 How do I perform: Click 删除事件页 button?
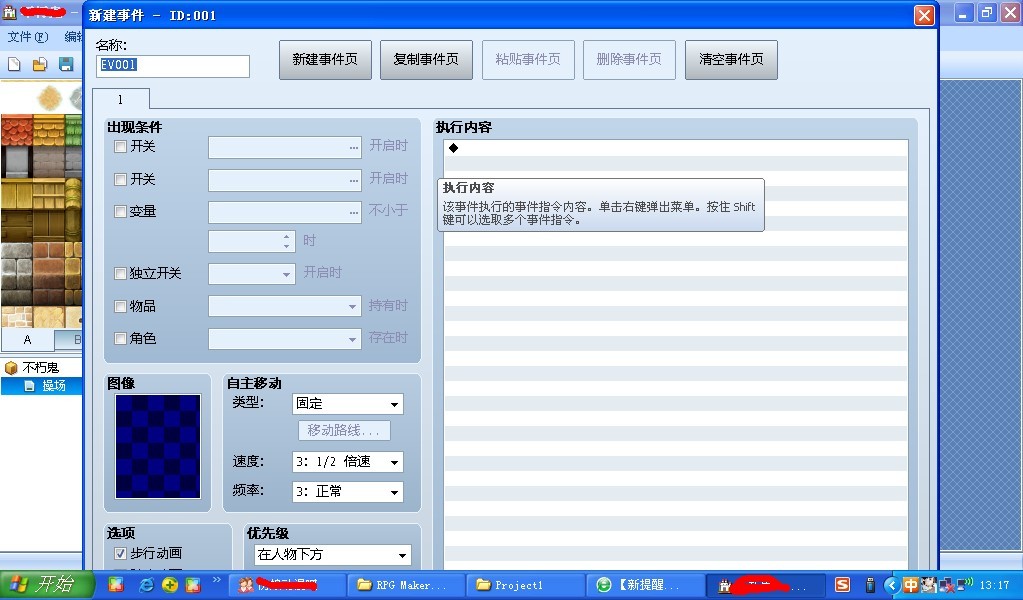pyautogui.click(x=630, y=59)
